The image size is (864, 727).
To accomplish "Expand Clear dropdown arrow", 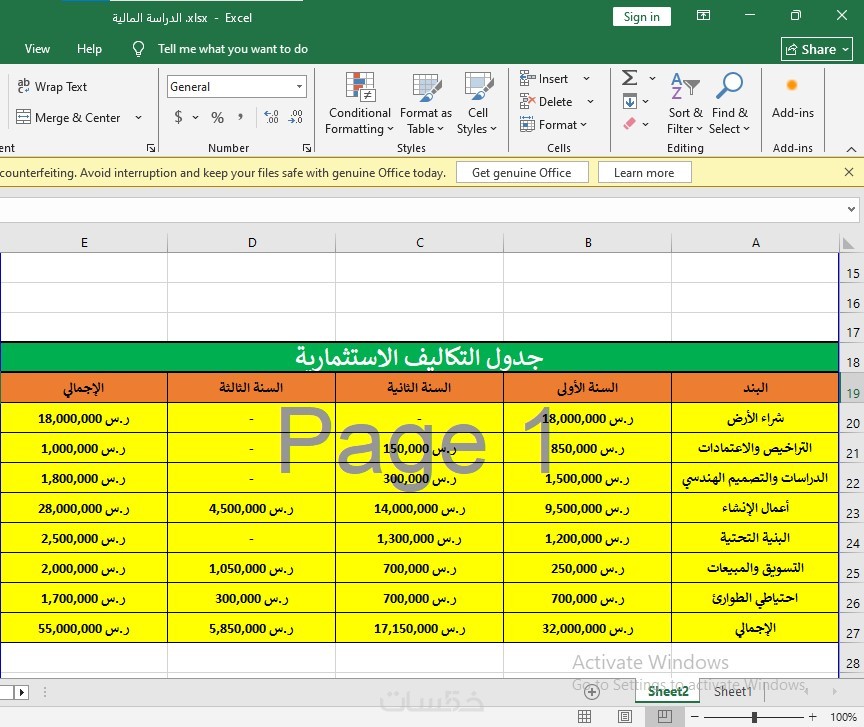I will 645,125.
